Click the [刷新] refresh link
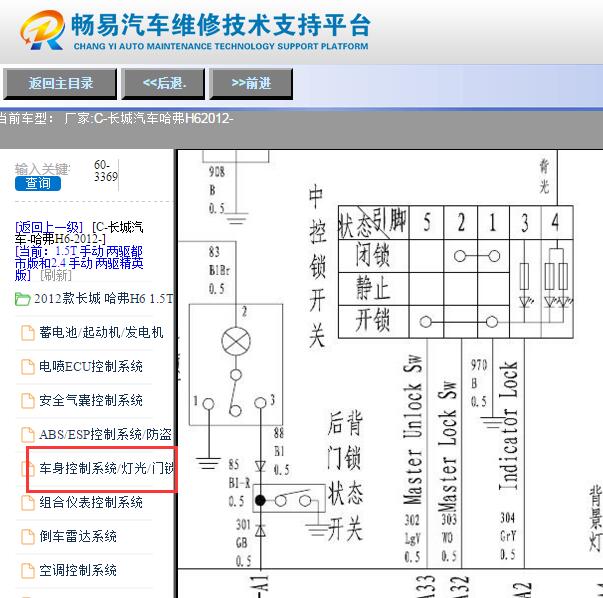The image size is (603, 598). pos(56,275)
